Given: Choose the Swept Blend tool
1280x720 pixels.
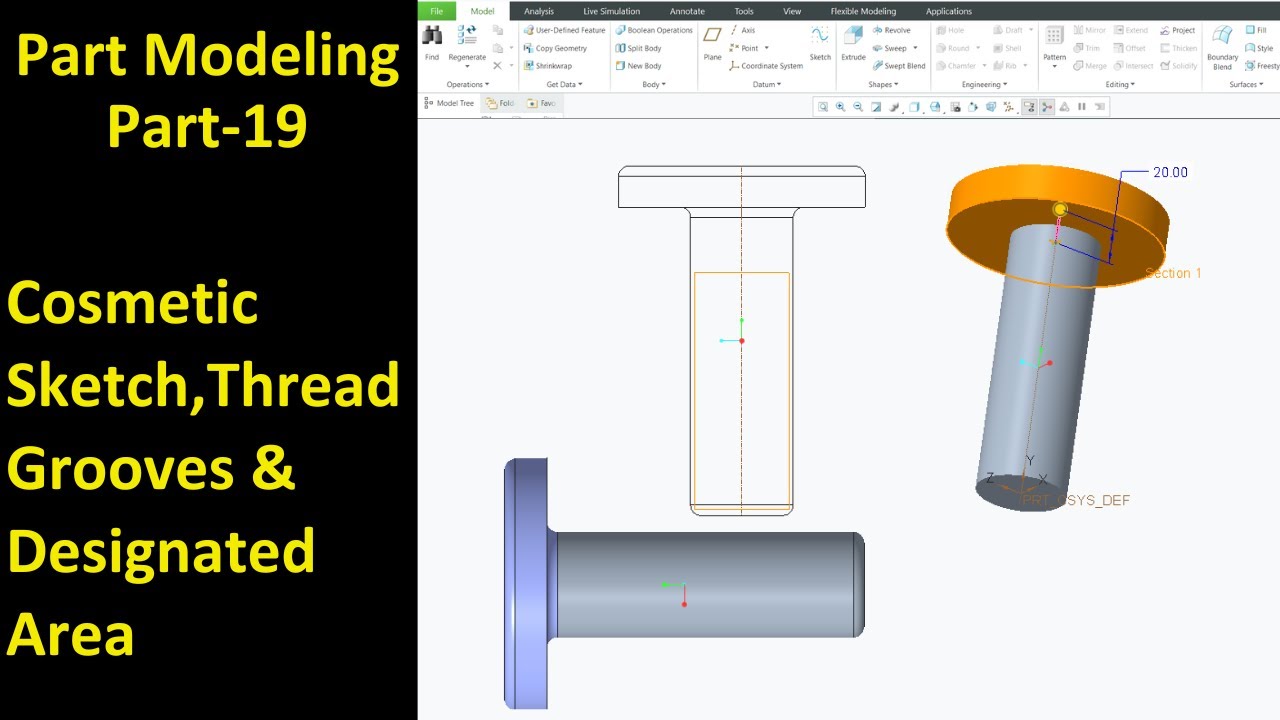Looking at the screenshot, I should pos(899,66).
